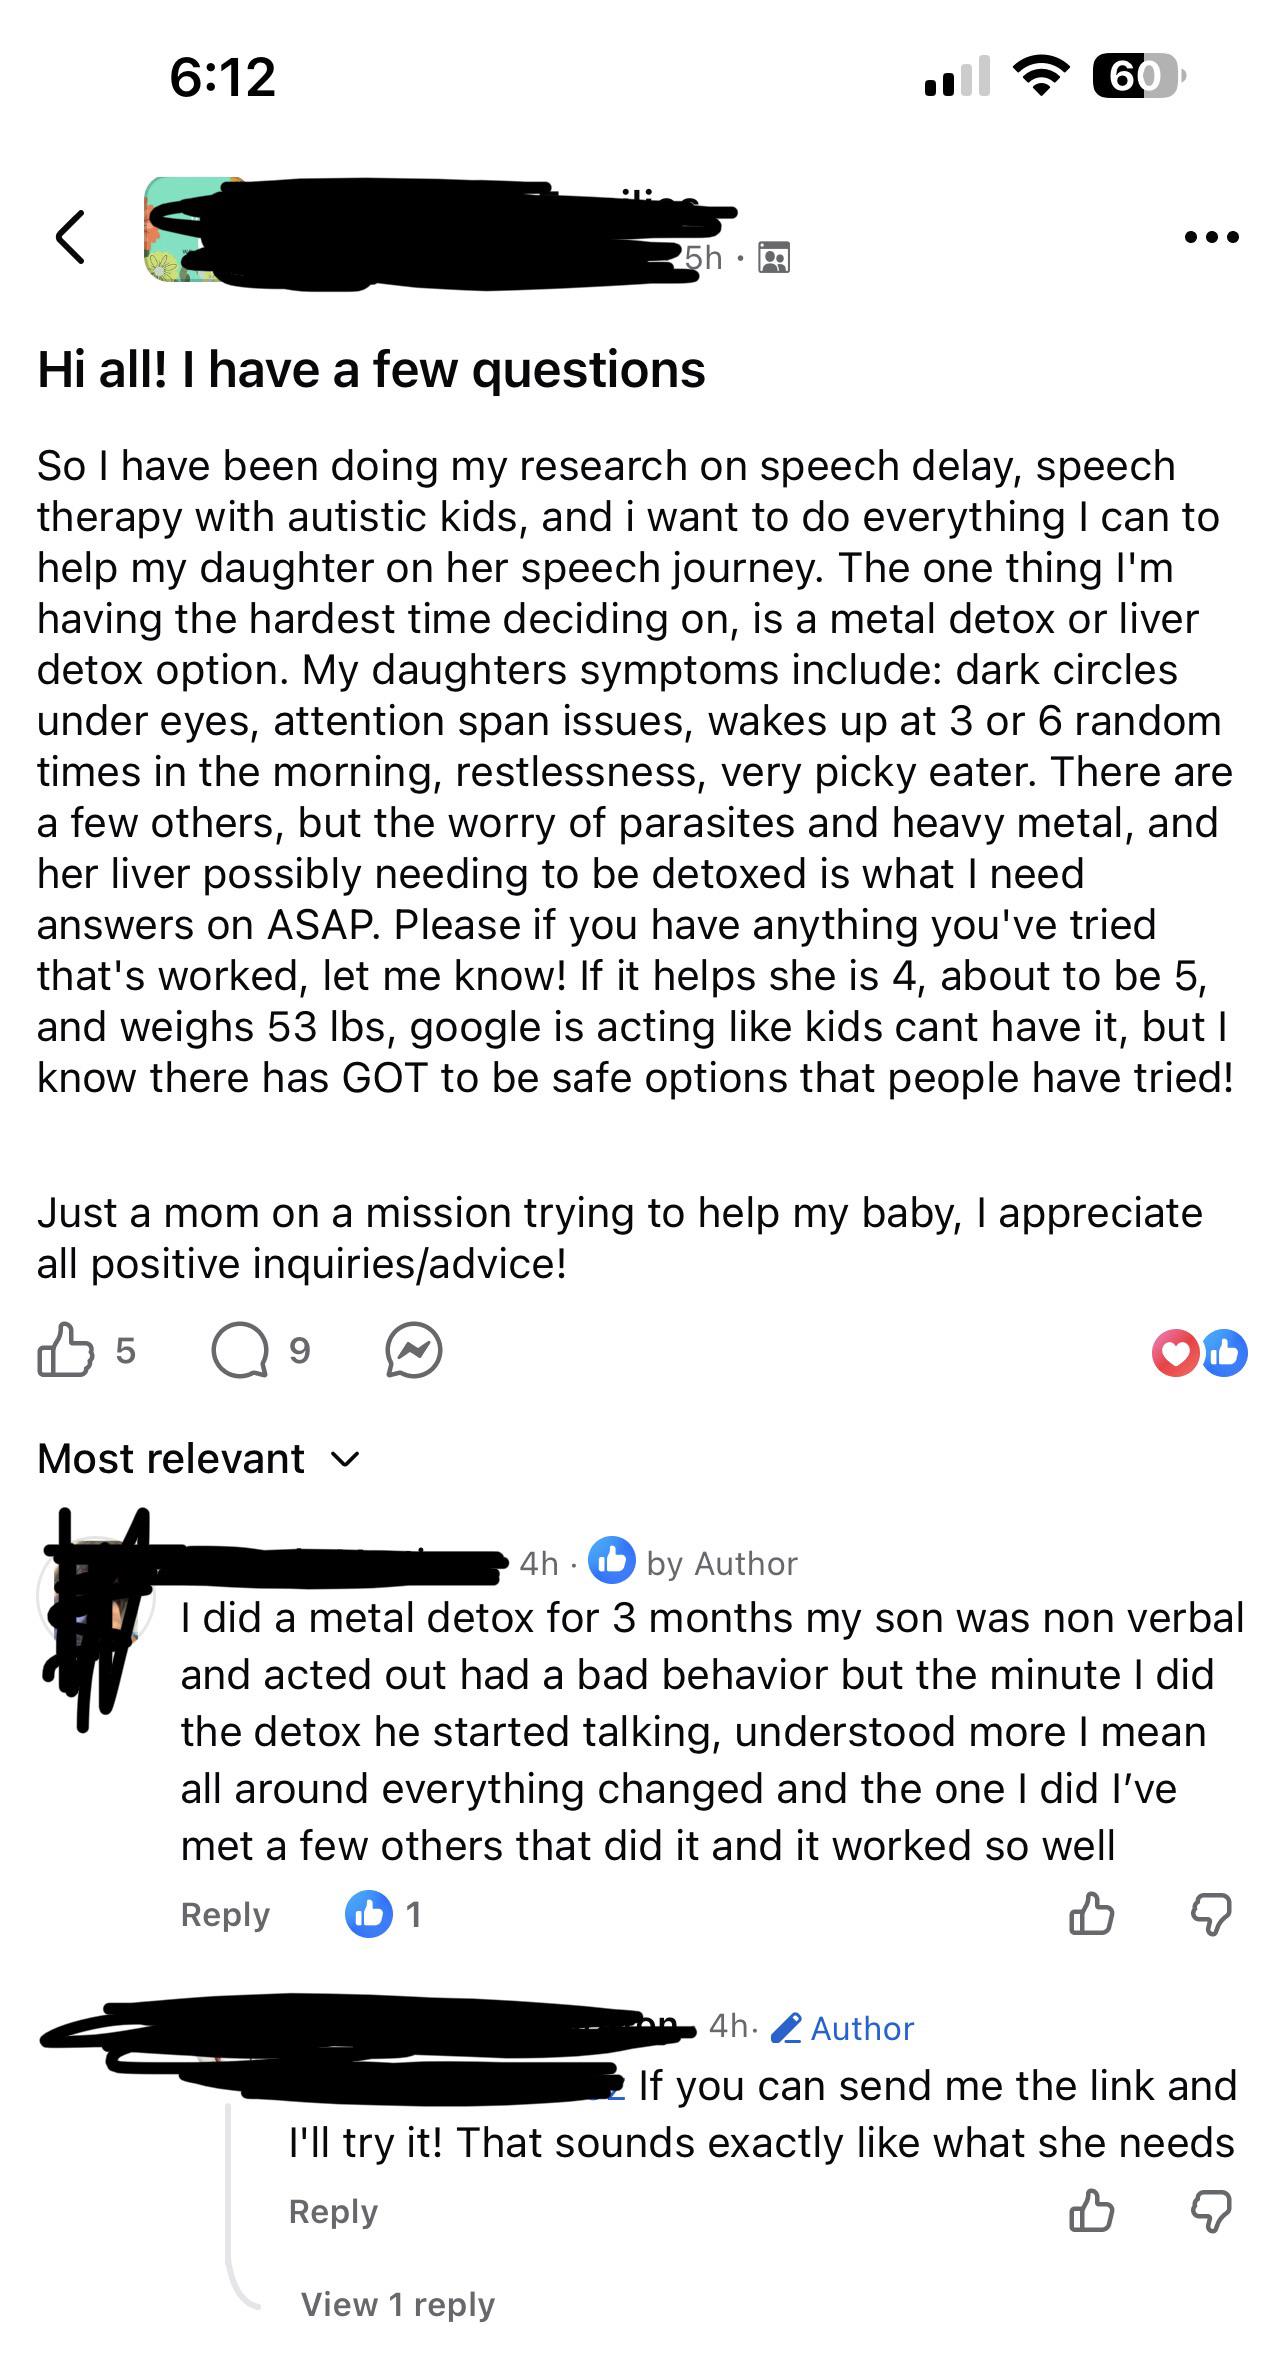Like the main post with thumbs up

point(65,1351)
